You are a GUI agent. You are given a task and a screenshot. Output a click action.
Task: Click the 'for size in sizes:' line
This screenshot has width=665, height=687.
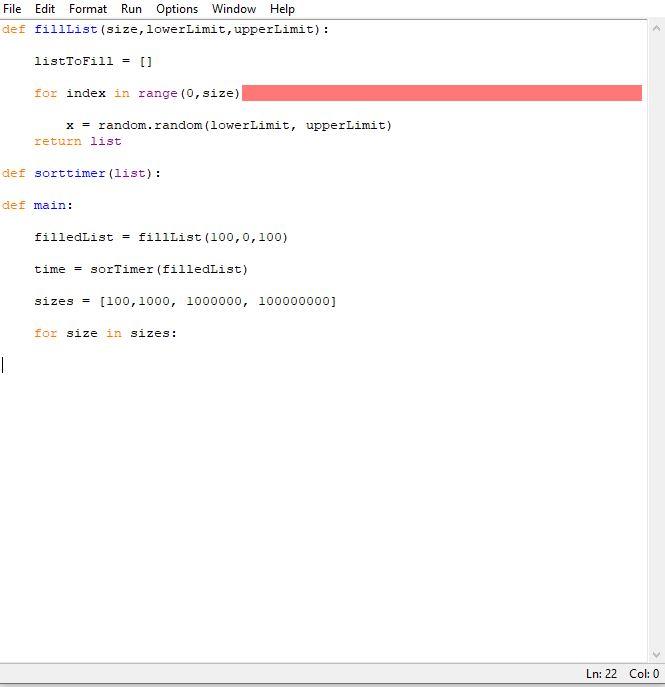(106, 333)
